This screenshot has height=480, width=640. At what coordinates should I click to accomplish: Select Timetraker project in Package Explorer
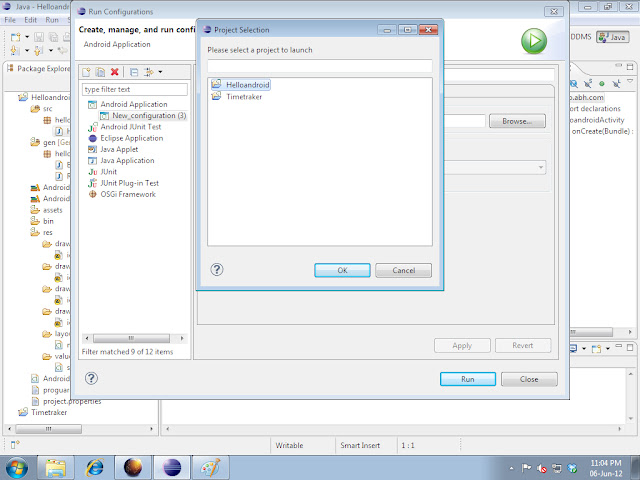tap(43, 413)
